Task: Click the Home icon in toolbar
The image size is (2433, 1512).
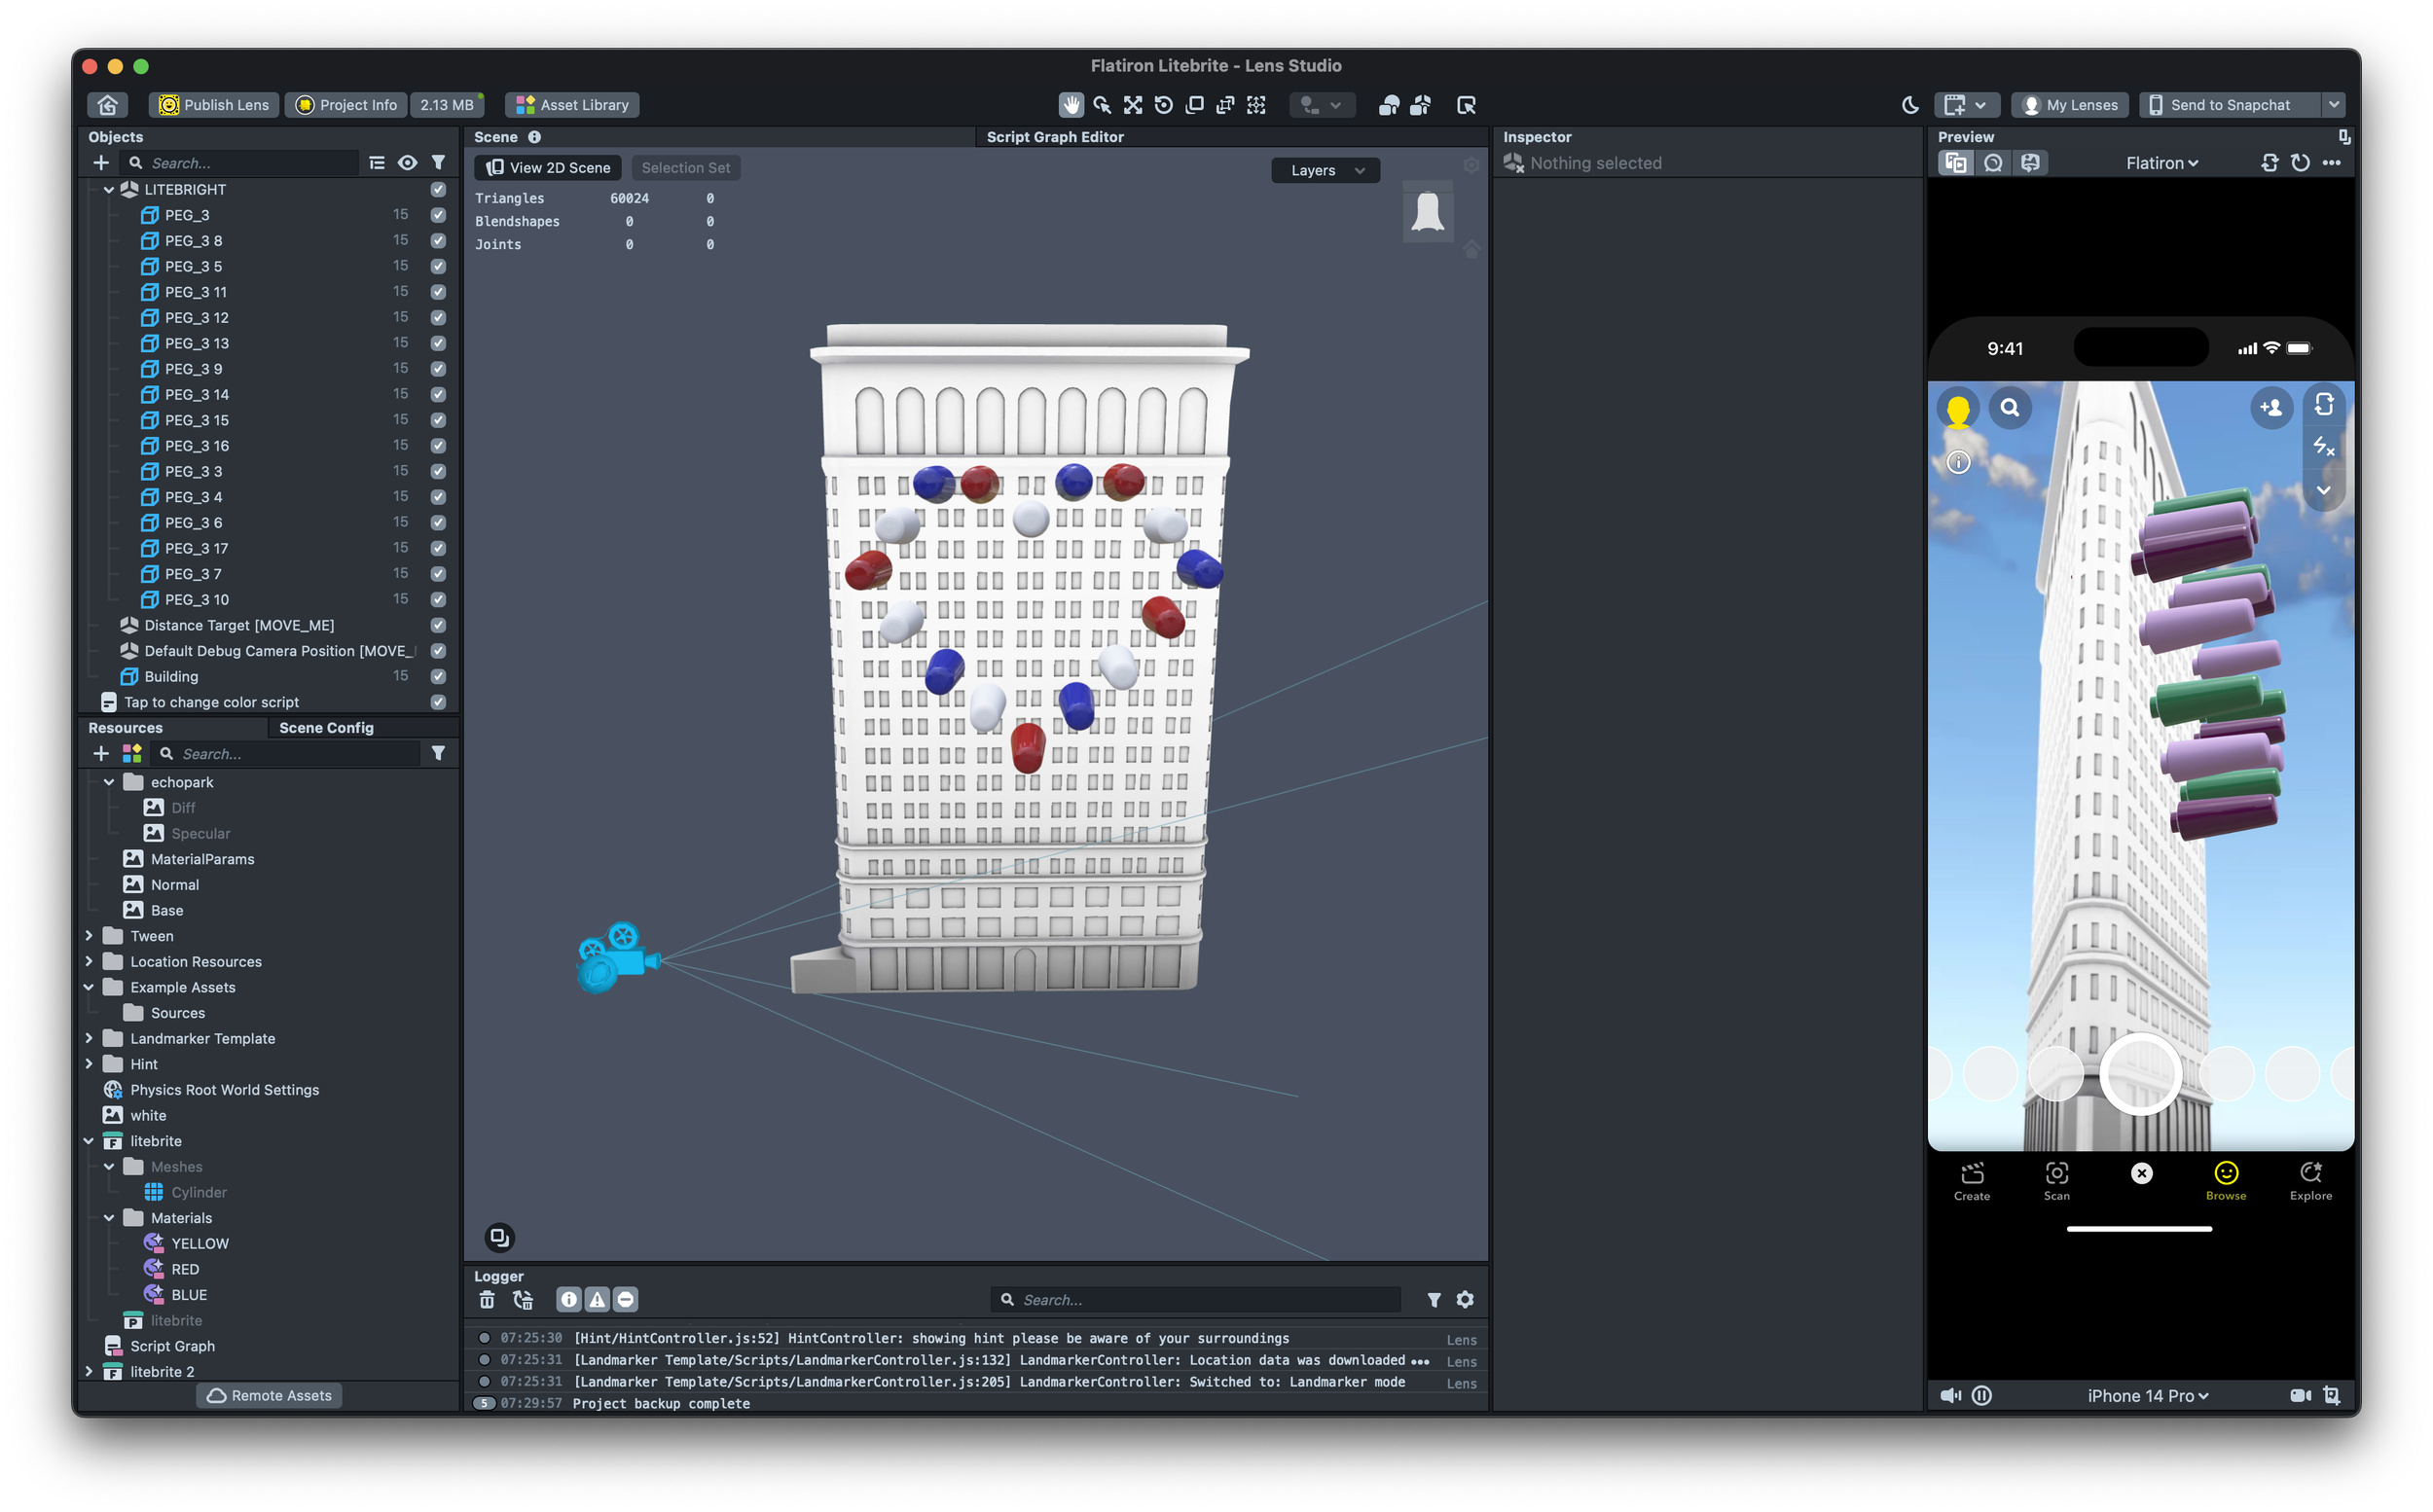Action: click(108, 105)
